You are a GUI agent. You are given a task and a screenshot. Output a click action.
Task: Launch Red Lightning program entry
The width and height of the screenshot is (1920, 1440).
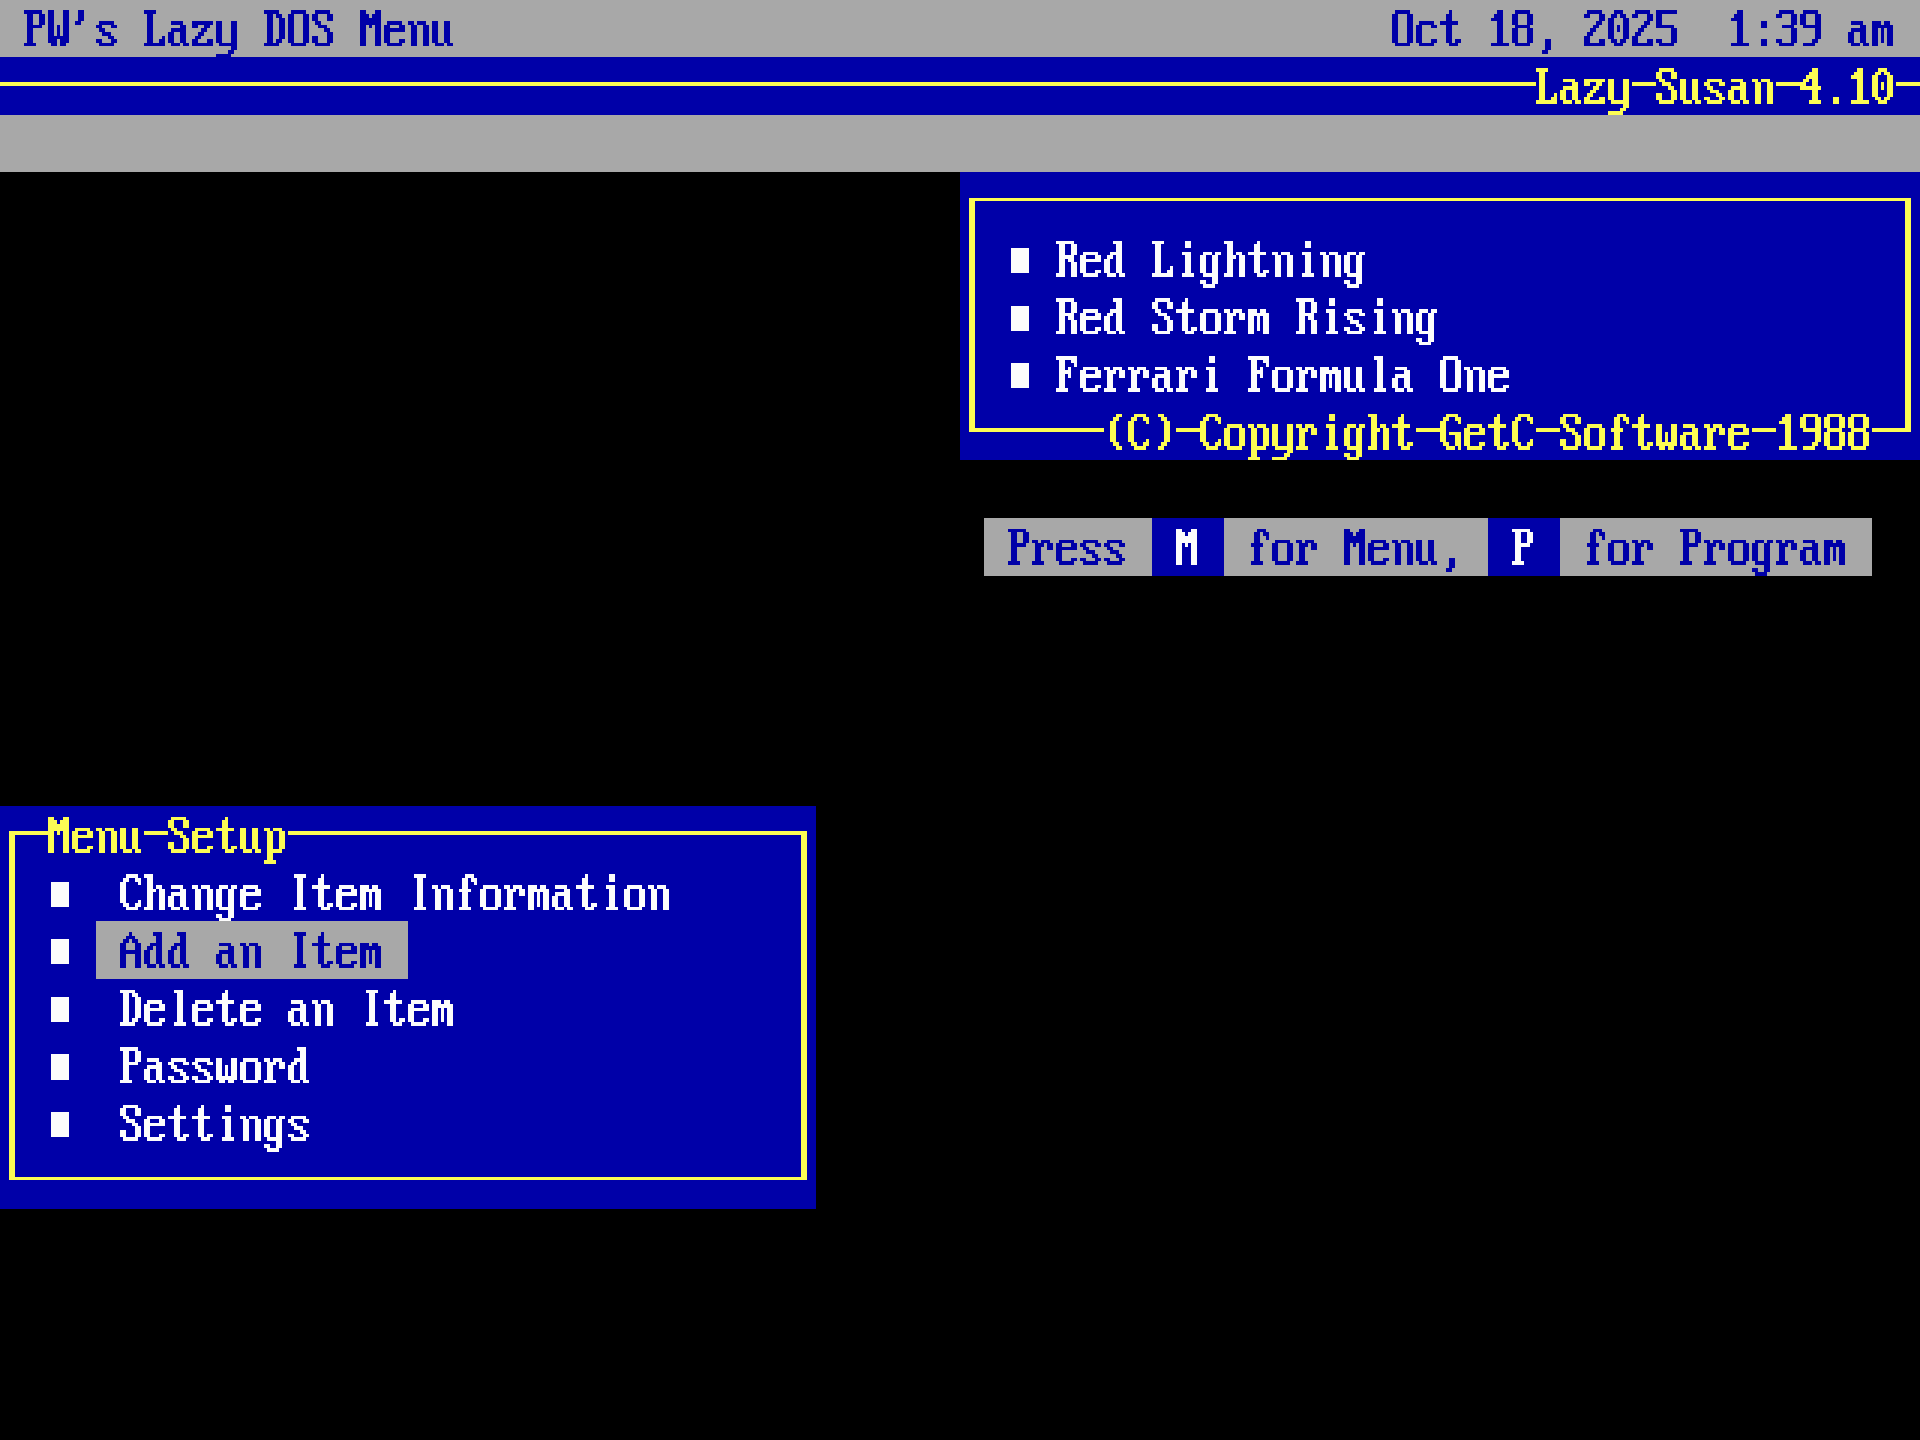pyautogui.click(x=1209, y=261)
